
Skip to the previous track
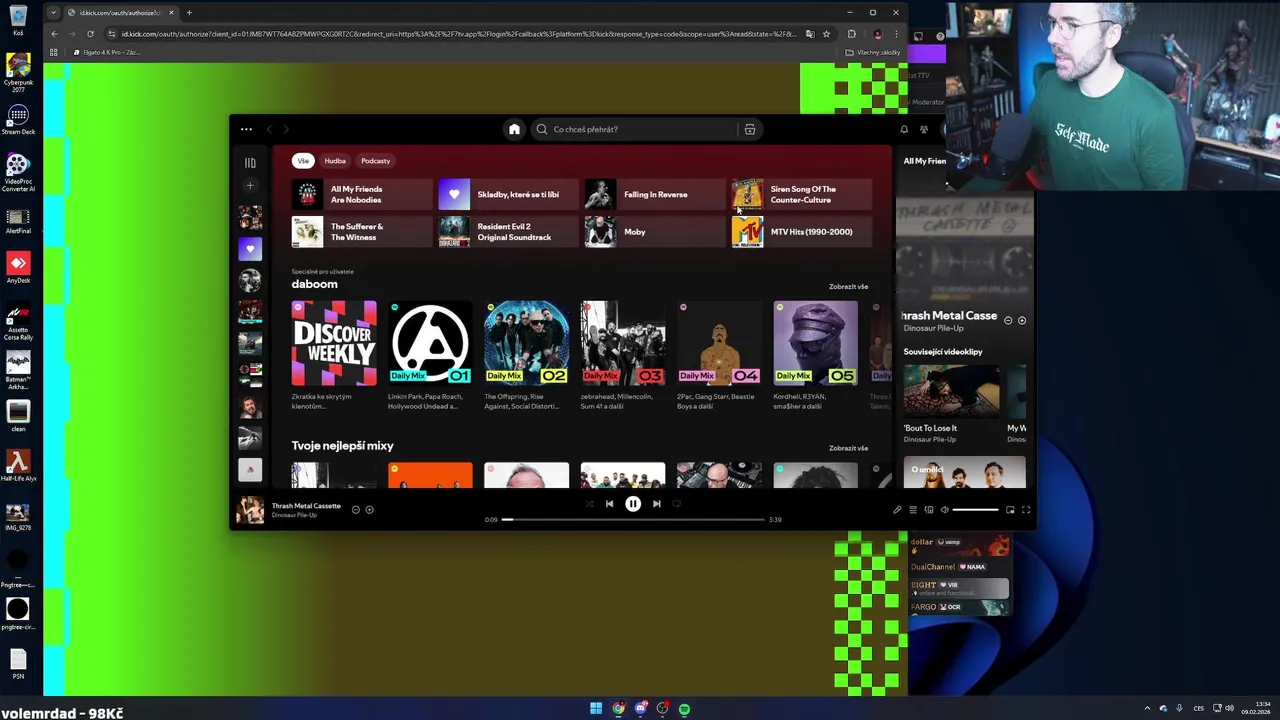click(x=609, y=504)
